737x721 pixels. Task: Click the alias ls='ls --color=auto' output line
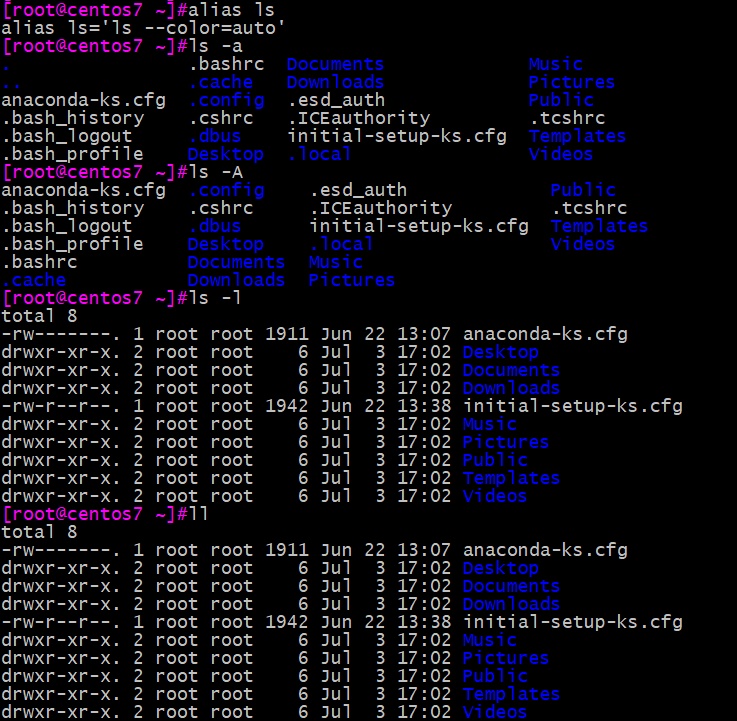(x=143, y=28)
